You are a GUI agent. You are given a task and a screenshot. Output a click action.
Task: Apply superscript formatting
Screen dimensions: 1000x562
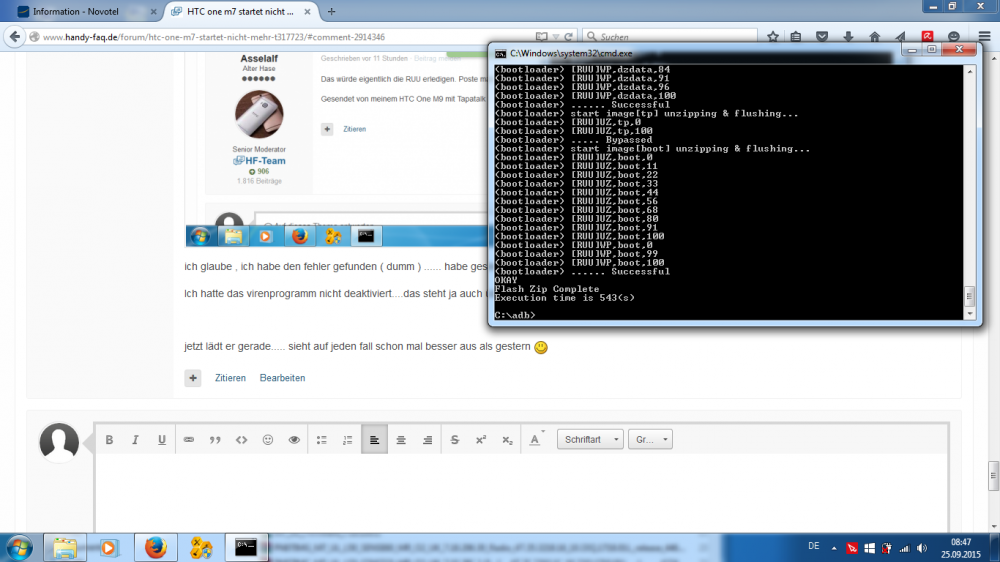(x=480, y=439)
